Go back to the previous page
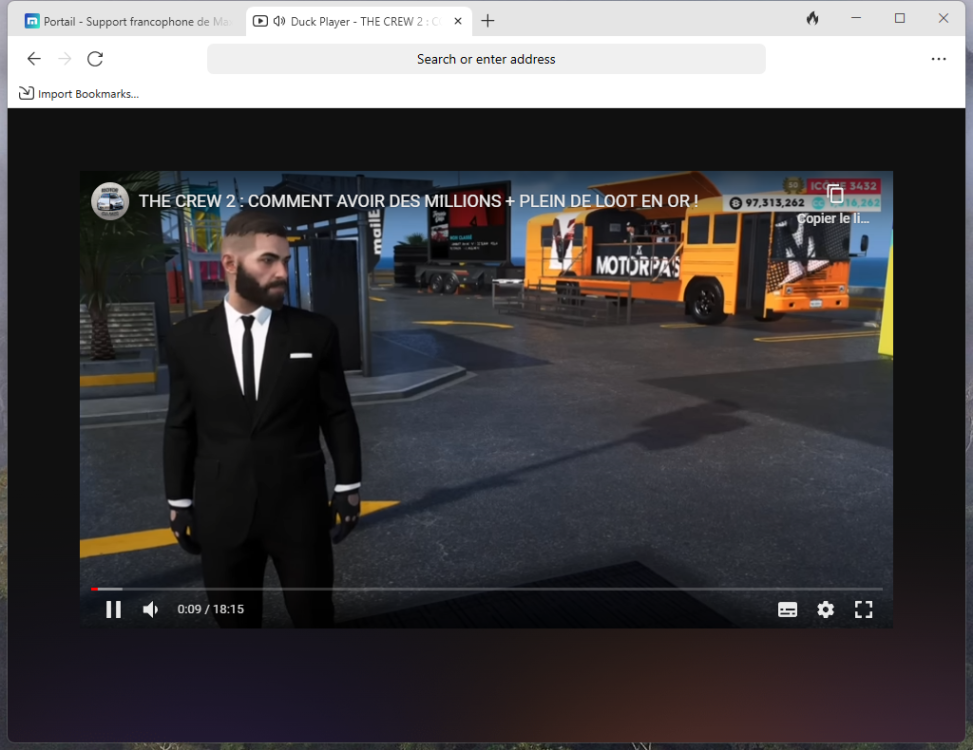 tap(34, 59)
